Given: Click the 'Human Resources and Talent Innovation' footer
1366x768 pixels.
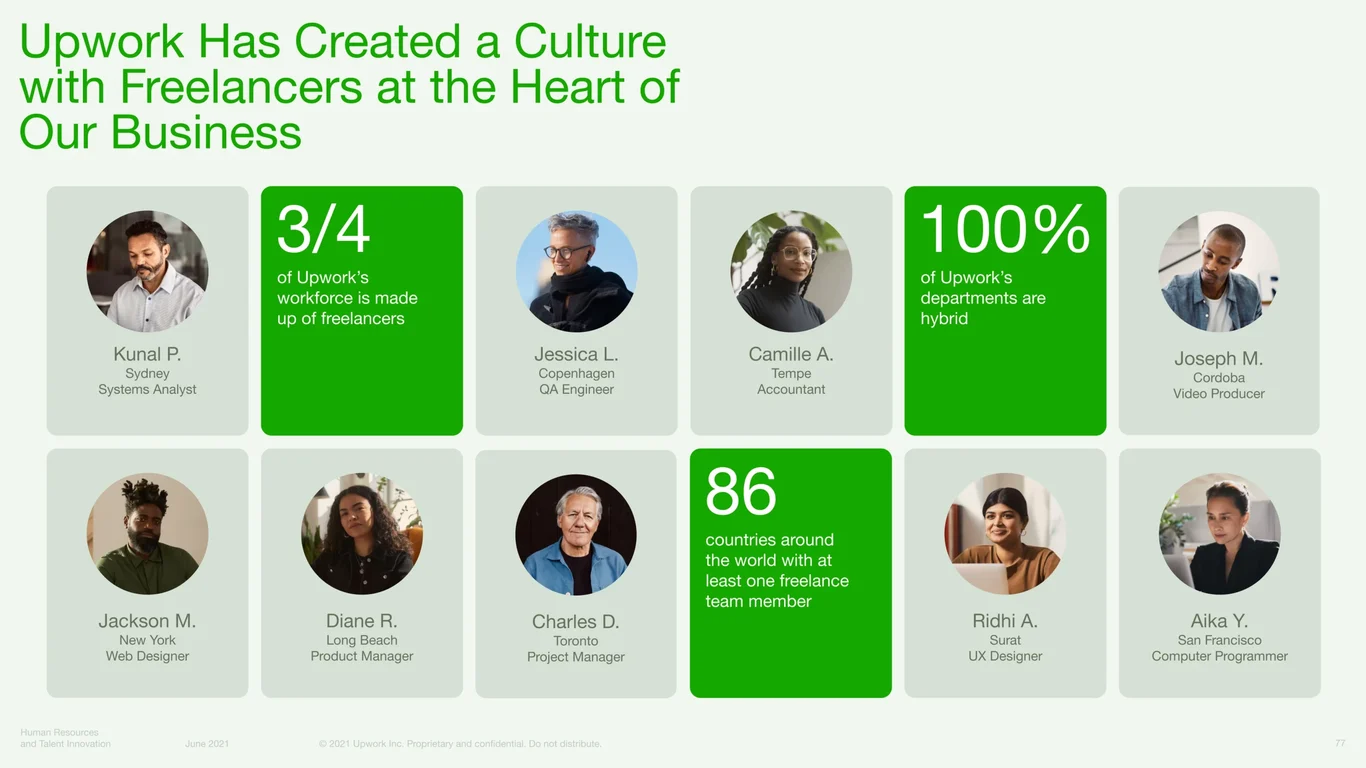Looking at the screenshot, I should pyautogui.click(x=65, y=738).
